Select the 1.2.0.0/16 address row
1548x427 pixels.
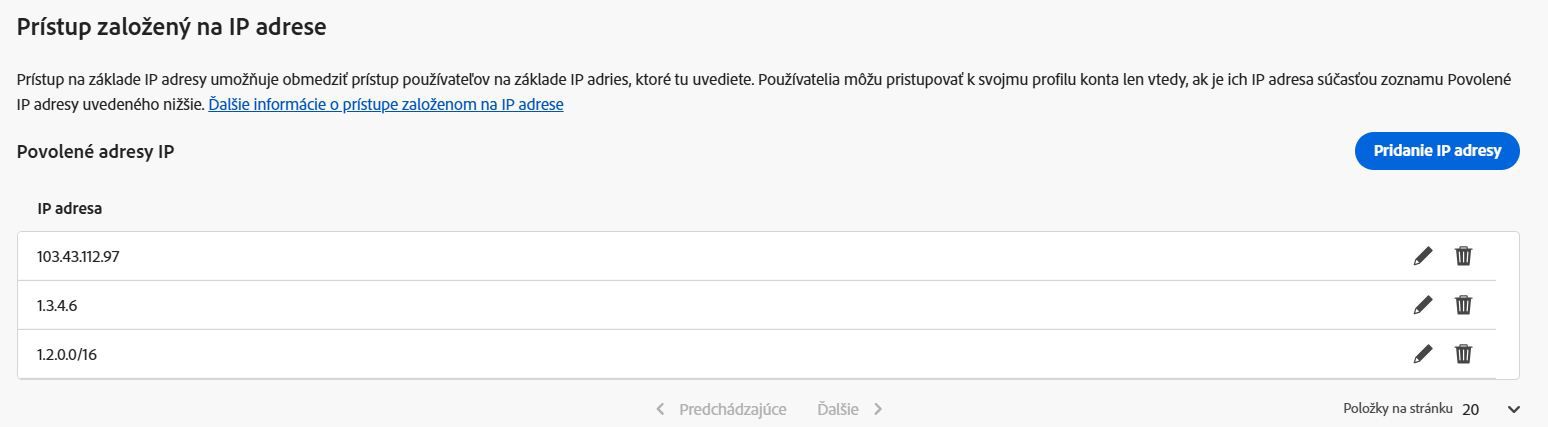point(67,355)
